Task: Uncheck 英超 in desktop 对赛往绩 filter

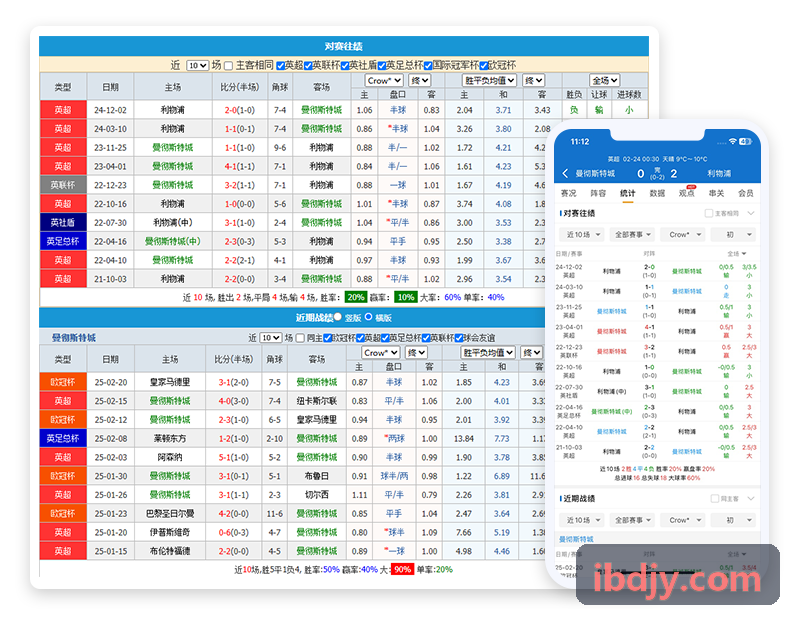Action: [x=280, y=66]
